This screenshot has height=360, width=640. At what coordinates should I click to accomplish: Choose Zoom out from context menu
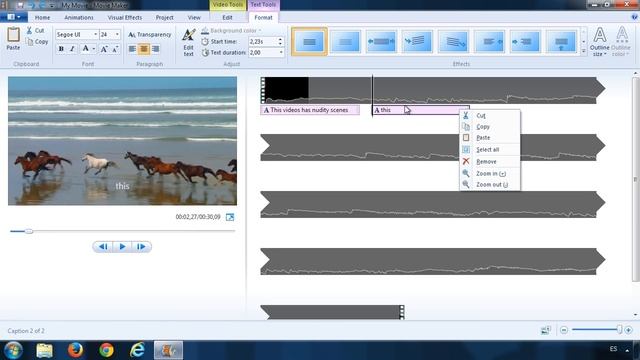(x=490, y=184)
